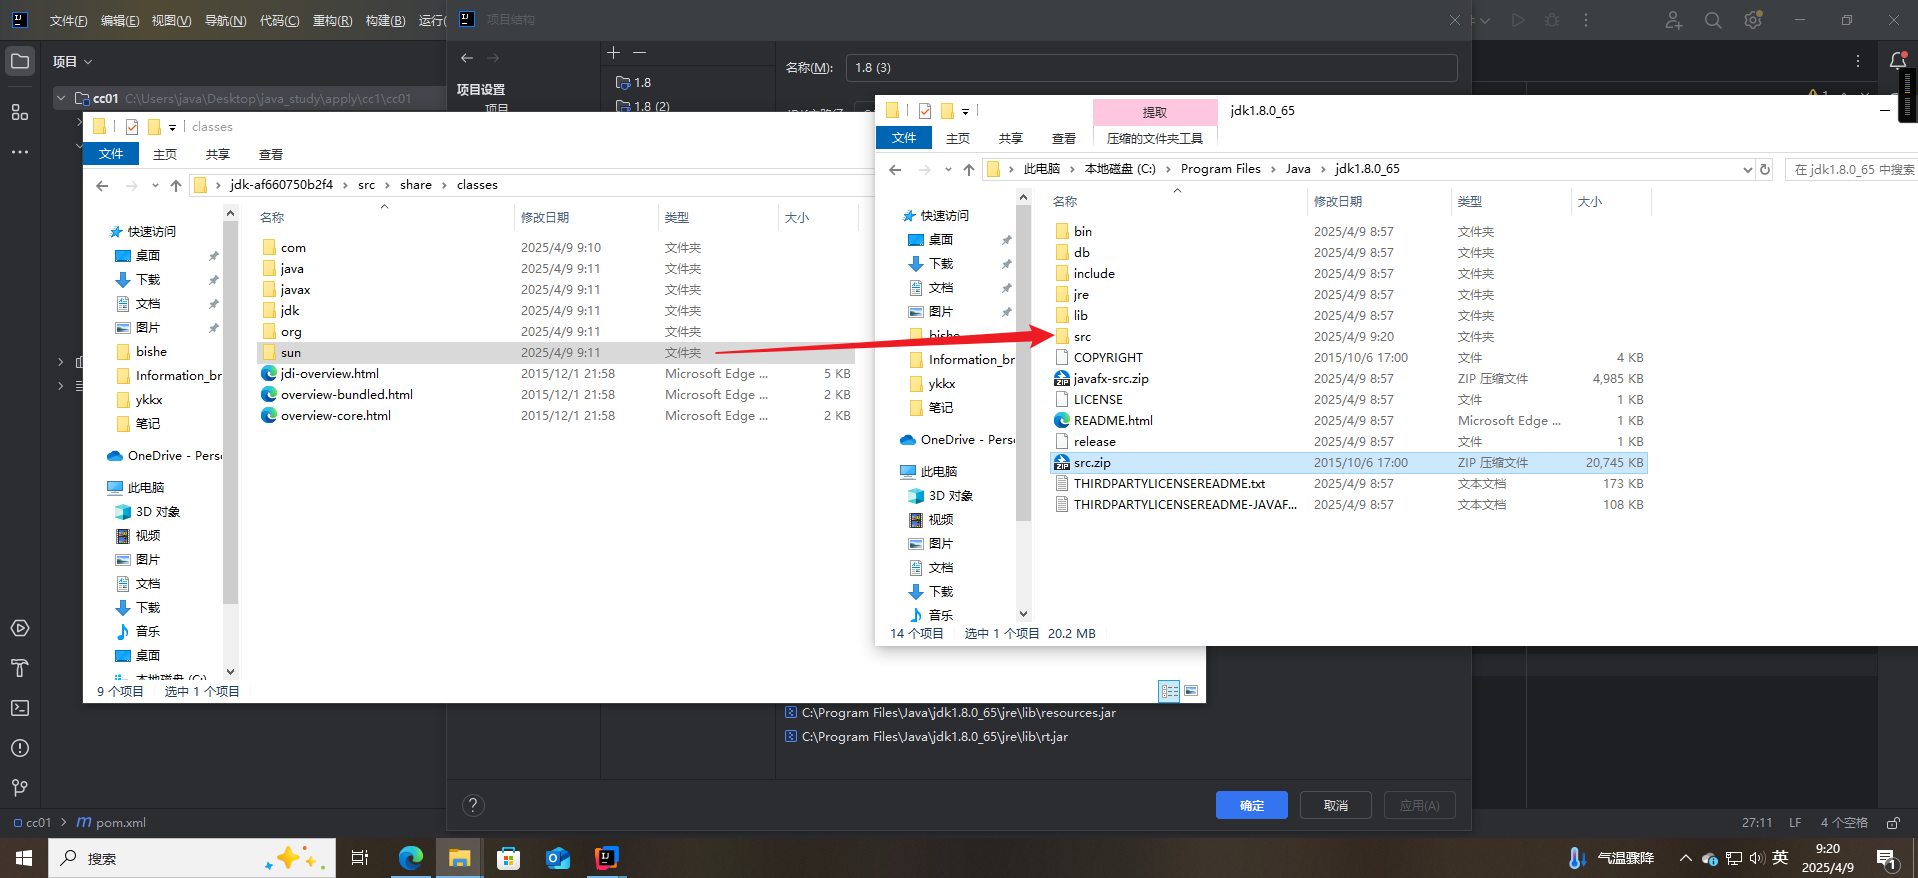
Task: Open Microsoft Edge from the taskbar
Action: tap(411, 858)
